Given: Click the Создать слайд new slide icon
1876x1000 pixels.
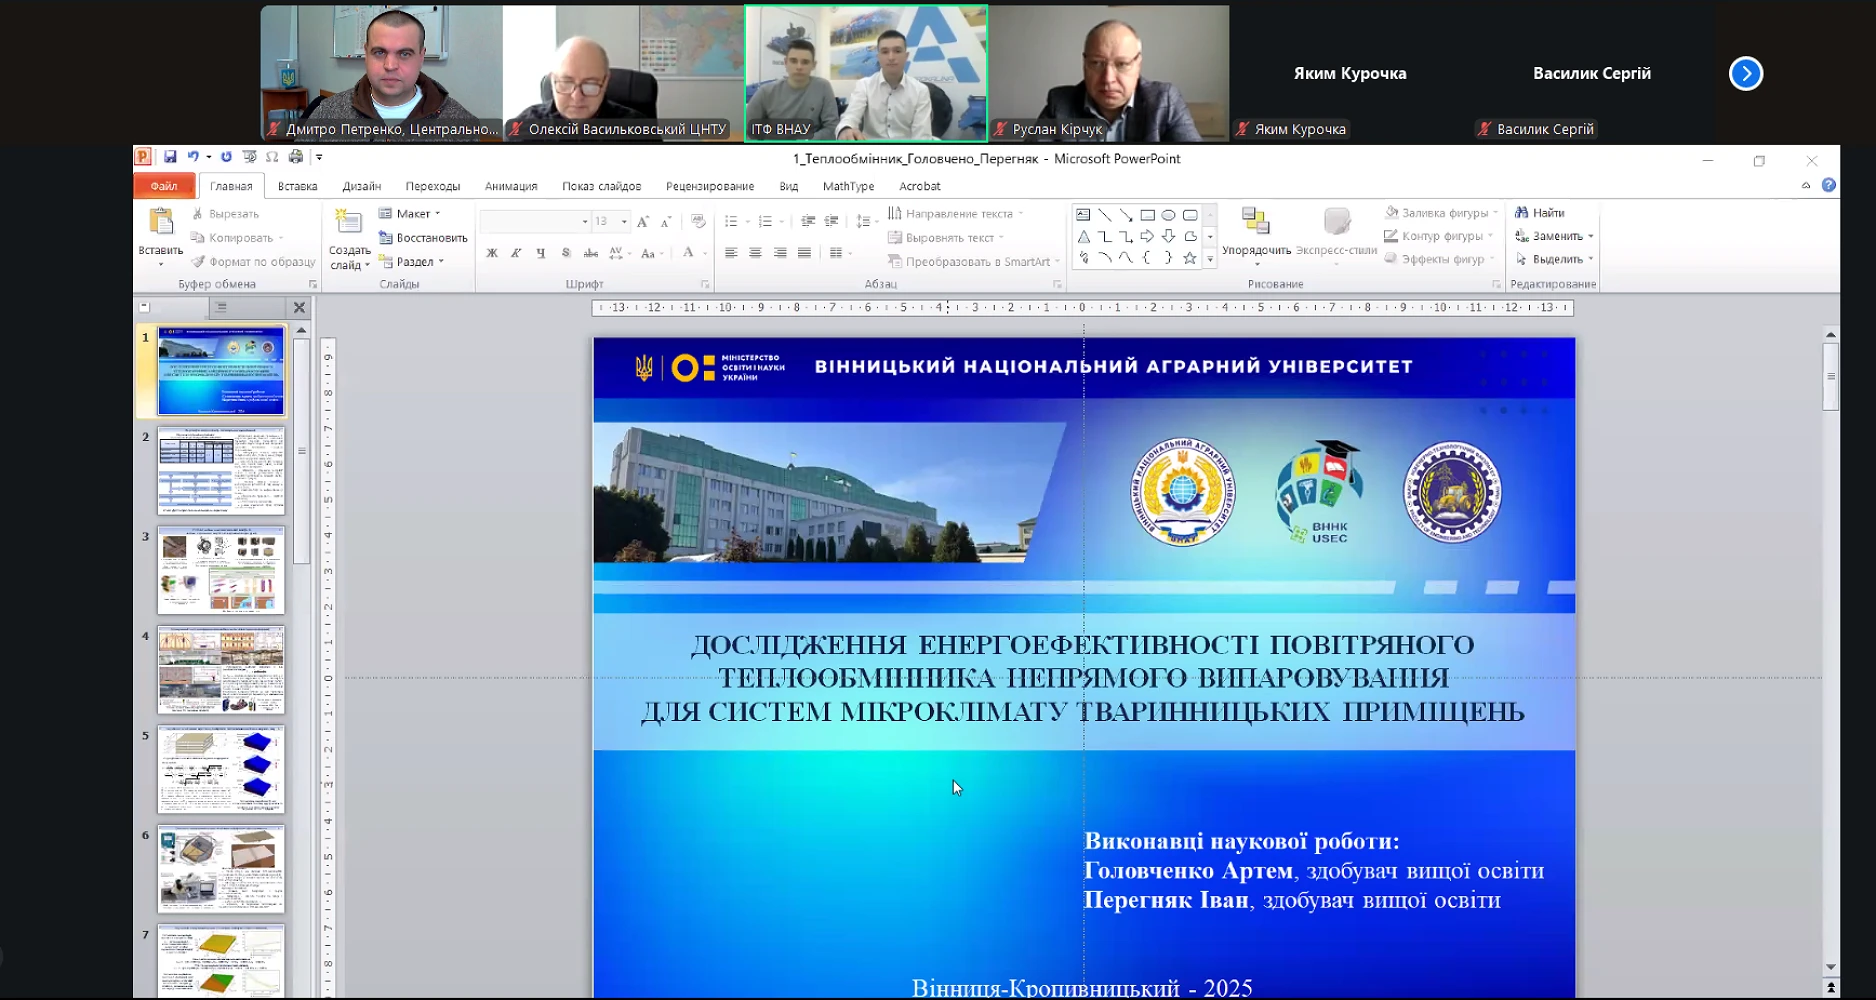Looking at the screenshot, I should point(347,222).
